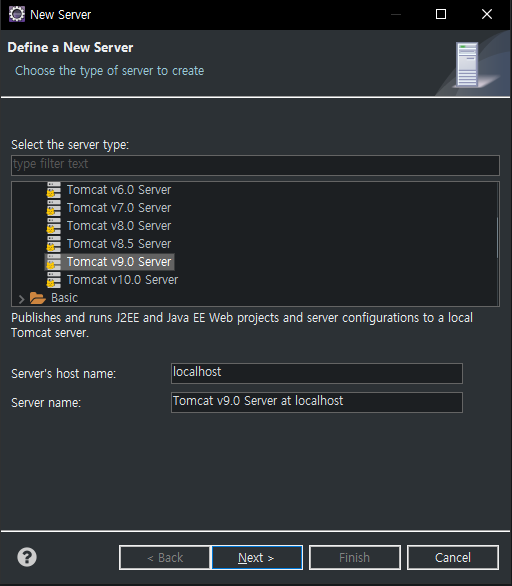This screenshot has width=512, height=586.
Task: Expand the Basic folder node
Action: [x=21, y=299]
